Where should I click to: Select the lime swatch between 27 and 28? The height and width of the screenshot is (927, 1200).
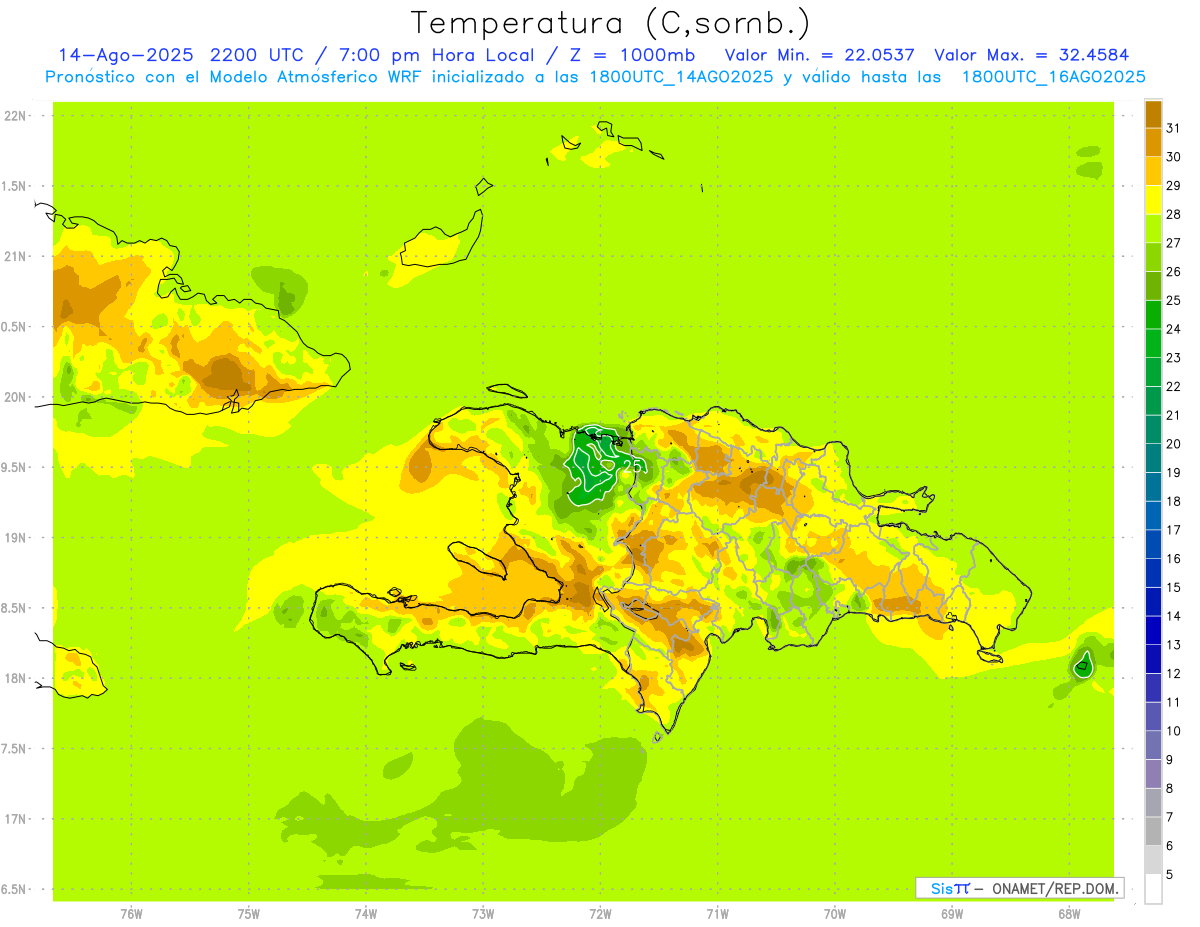click(1153, 228)
